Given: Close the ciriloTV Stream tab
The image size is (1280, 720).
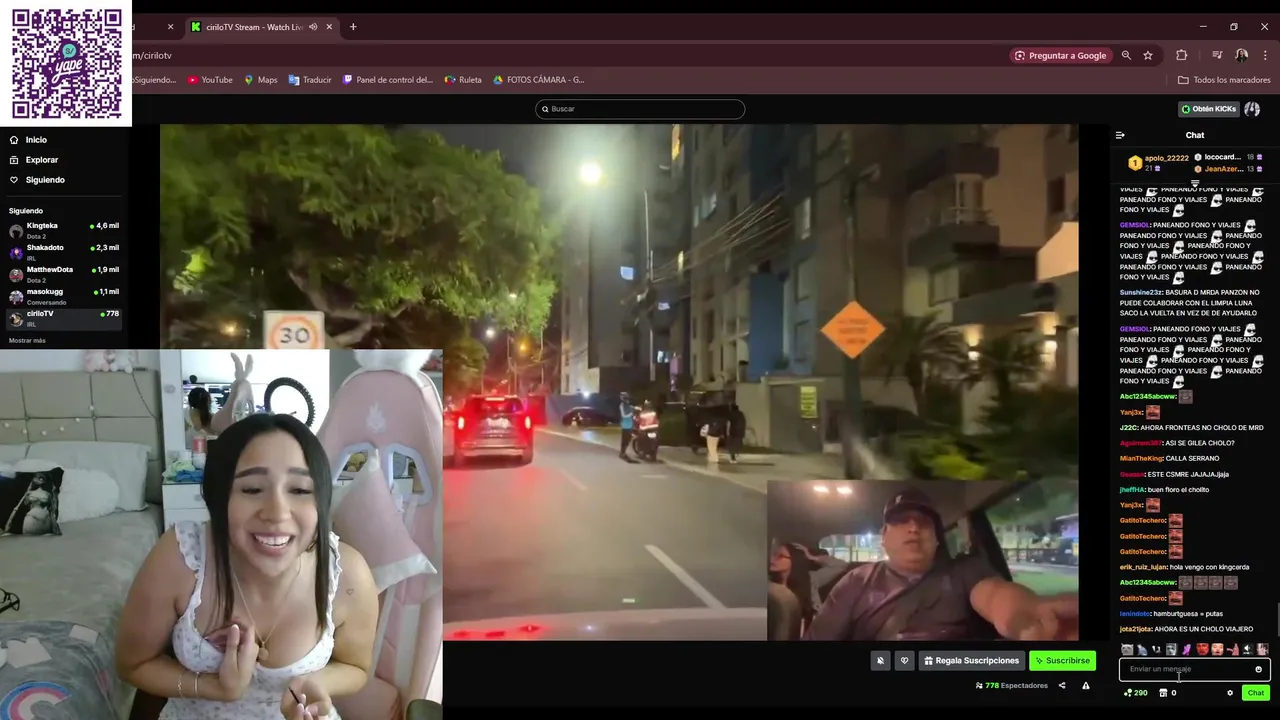Looking at the screenshot, I should (329, 27).
